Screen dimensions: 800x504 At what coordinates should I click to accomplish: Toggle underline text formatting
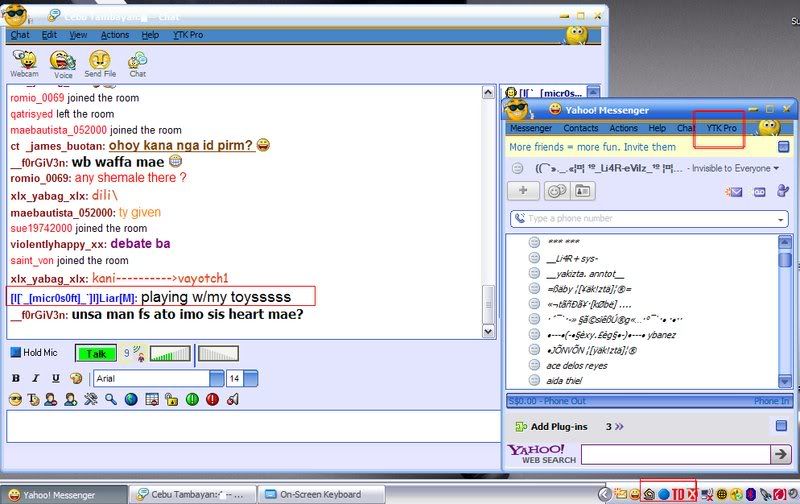(x=56, y=378)
